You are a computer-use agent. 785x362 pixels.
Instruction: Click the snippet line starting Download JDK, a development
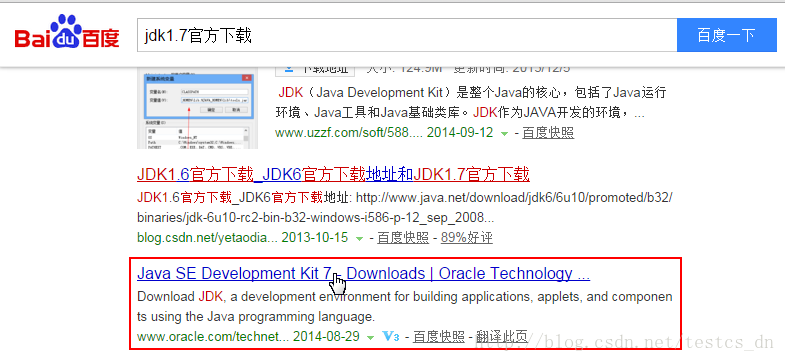(405, 296)
